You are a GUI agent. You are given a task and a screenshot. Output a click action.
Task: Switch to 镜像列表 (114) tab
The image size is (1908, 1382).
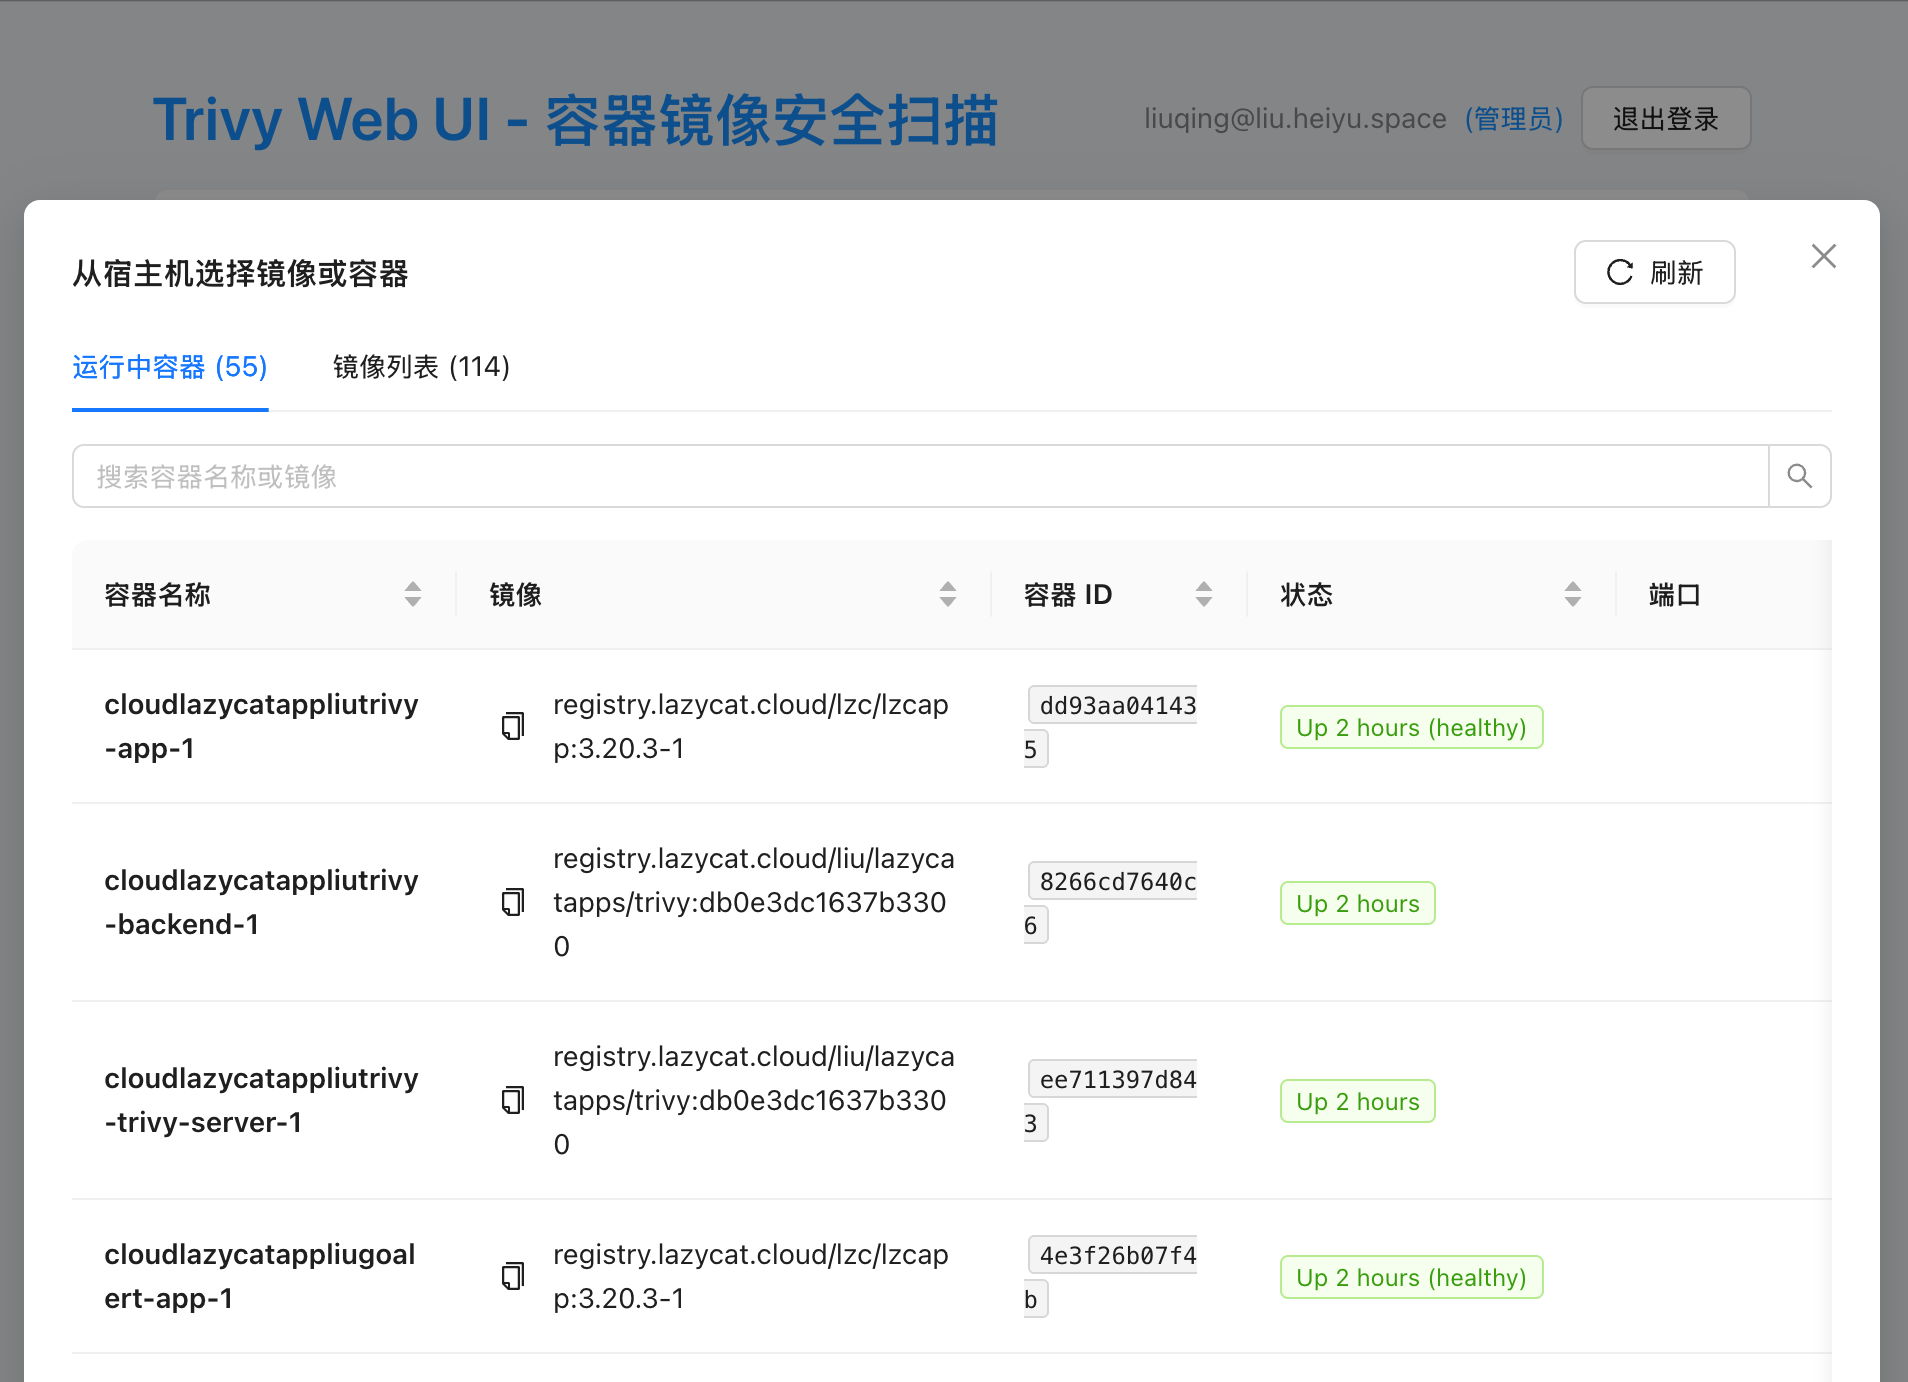[x=421, y=367]
